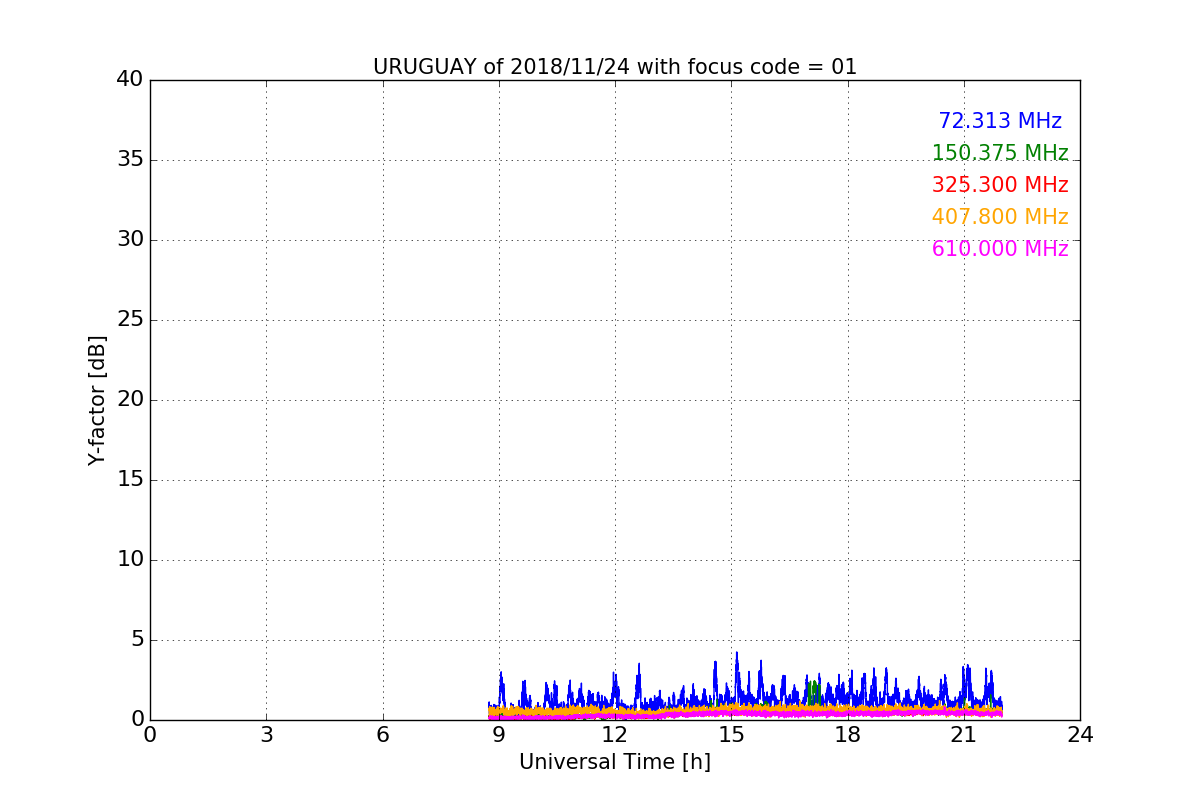Select the 72.313 MHz legend label

pos(1000,121)
